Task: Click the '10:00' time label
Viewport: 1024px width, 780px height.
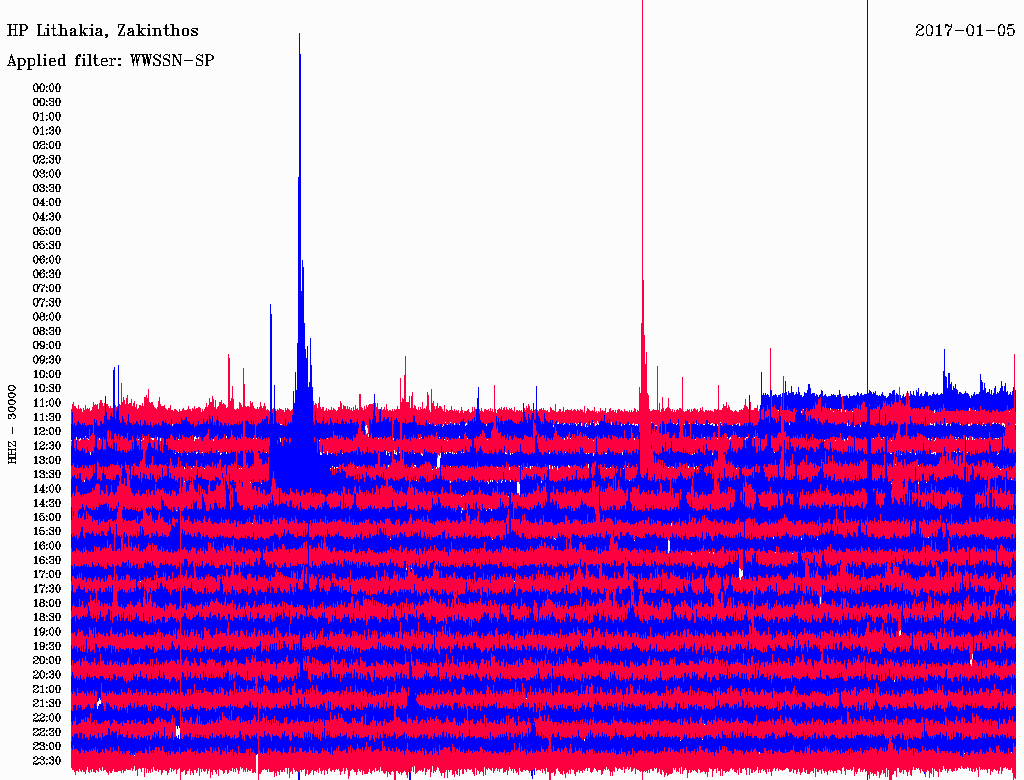Action: pyautogui.click(x=47, y=374)
